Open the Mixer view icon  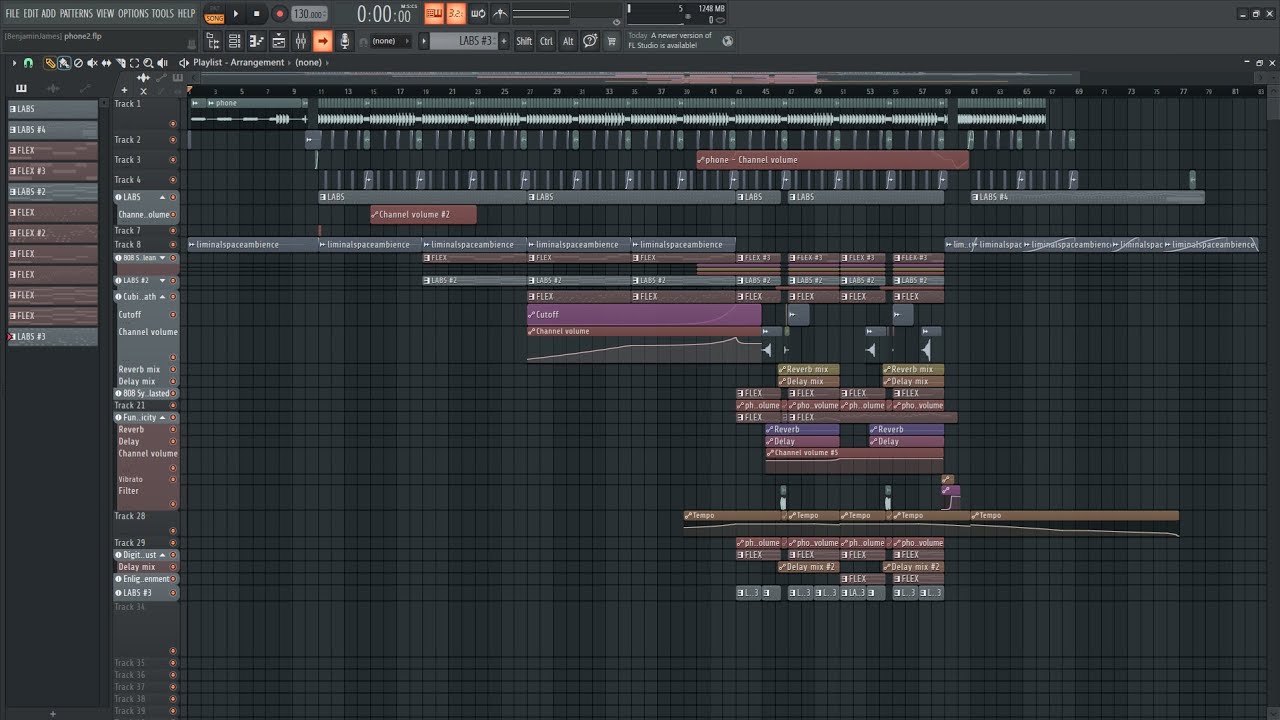coord(300,41)
